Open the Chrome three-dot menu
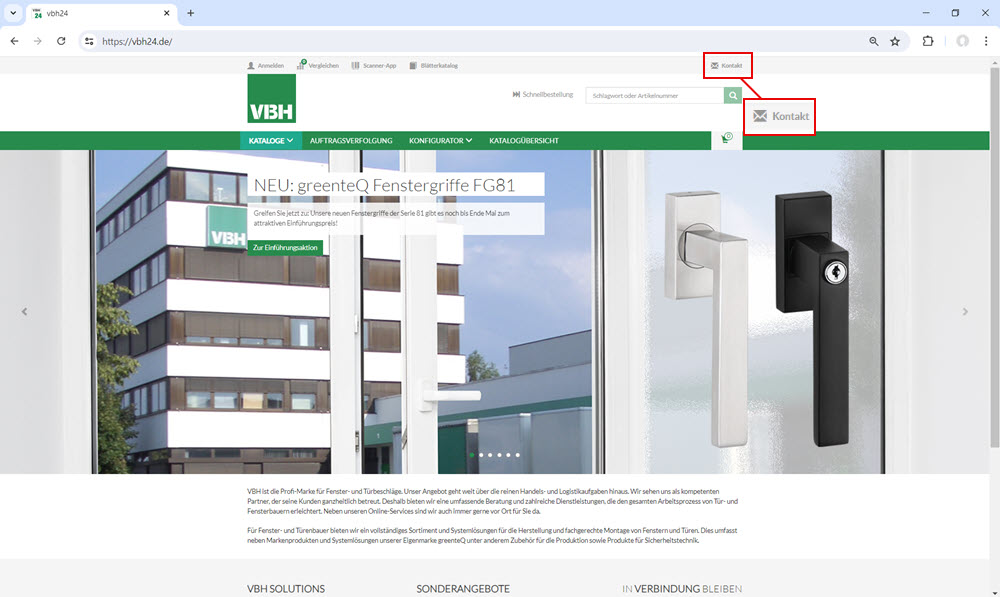Screen dimensions: 1000x597 click(x=986, y=41)
